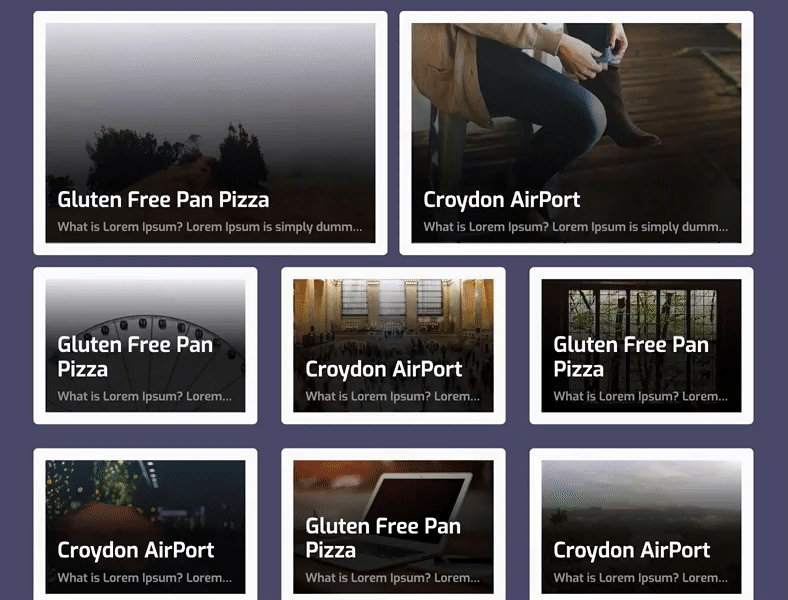Click the Croydon AirPort title over station hall

pyautogui.click(x=383, y=369)
